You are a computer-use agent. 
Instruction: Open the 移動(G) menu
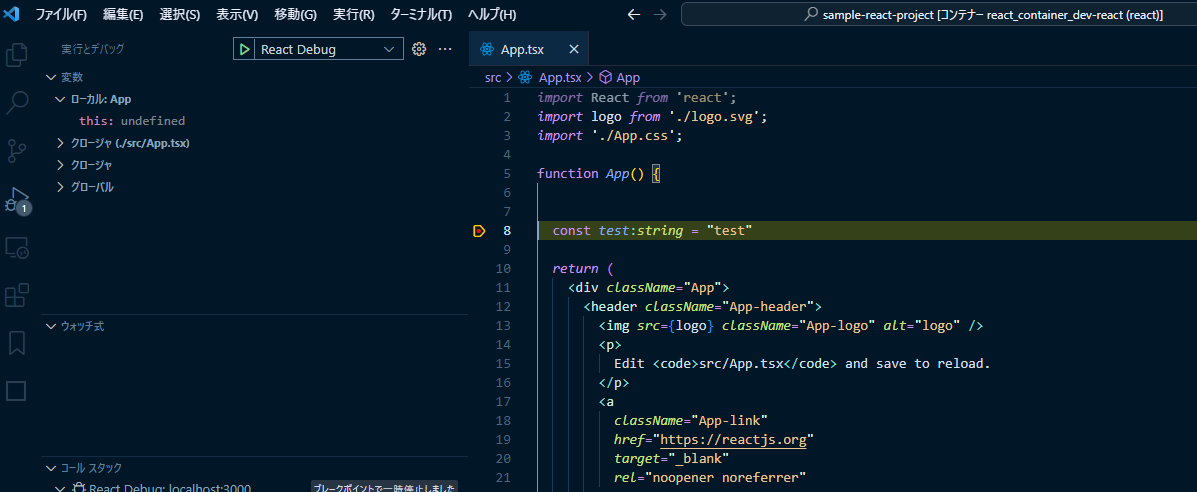point(295,15)
